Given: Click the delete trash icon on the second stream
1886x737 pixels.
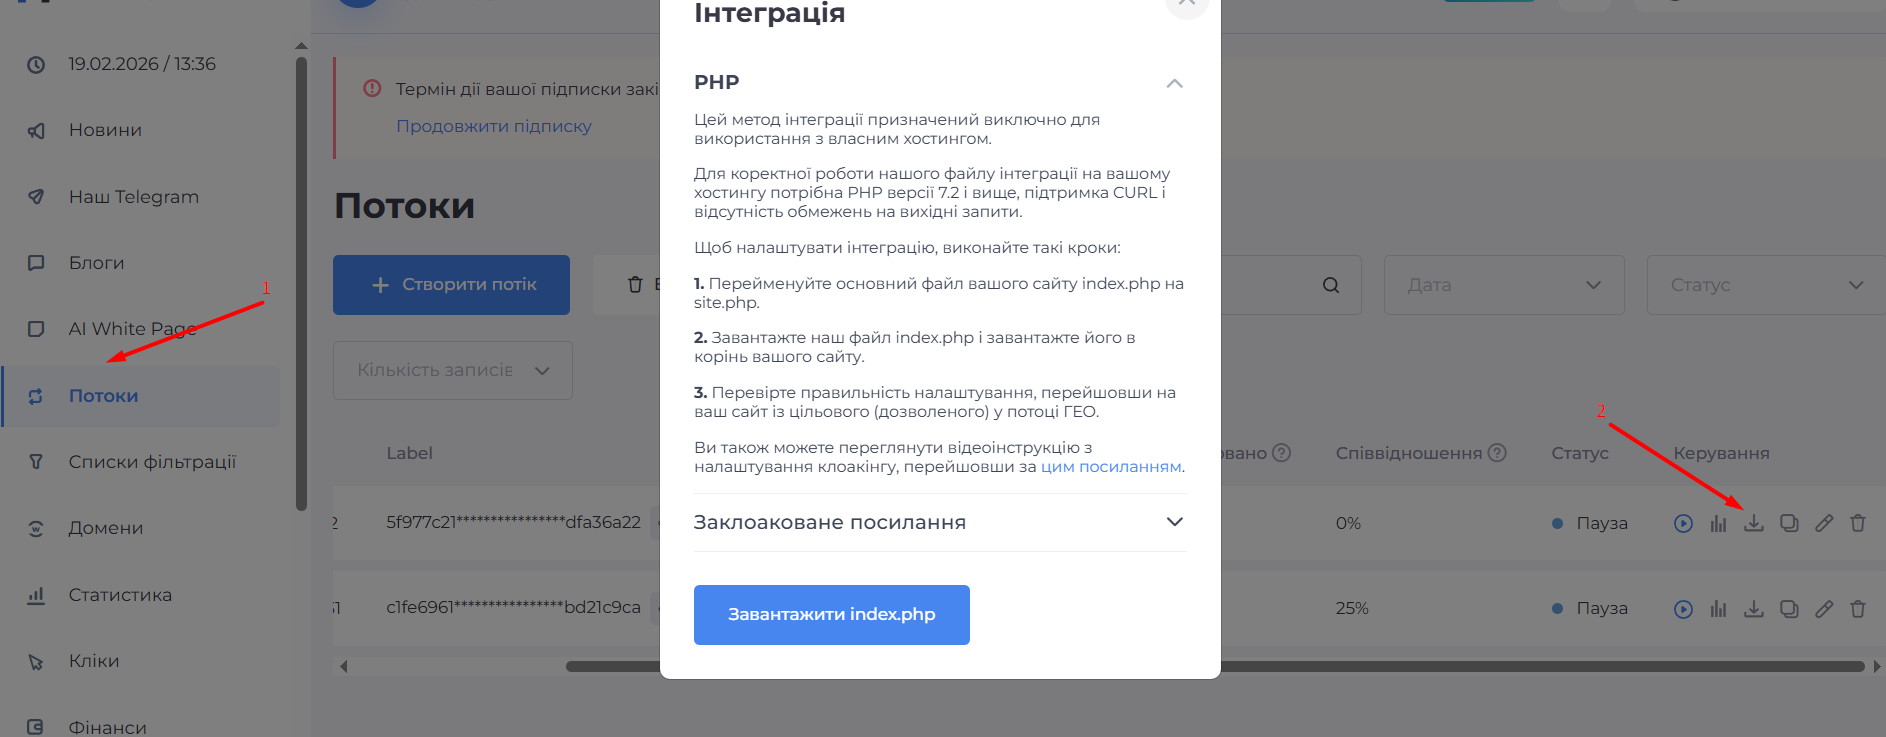Looking at the screenshot, I should 1858,607.
